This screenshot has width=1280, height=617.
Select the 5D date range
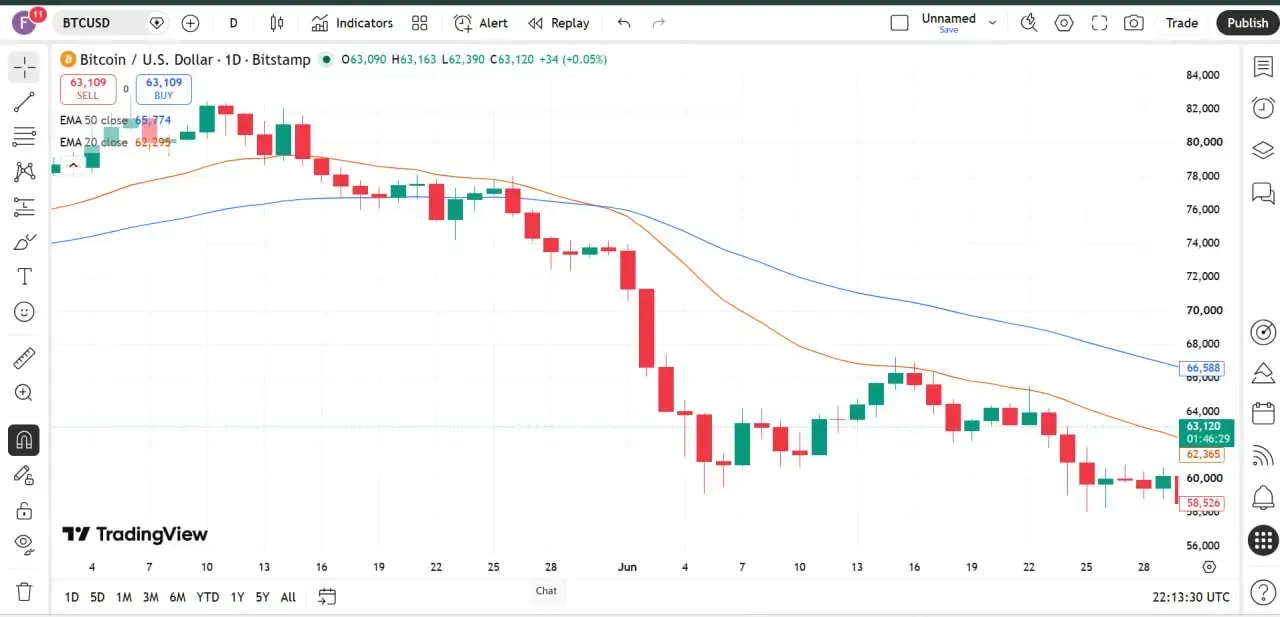point(97,597)
